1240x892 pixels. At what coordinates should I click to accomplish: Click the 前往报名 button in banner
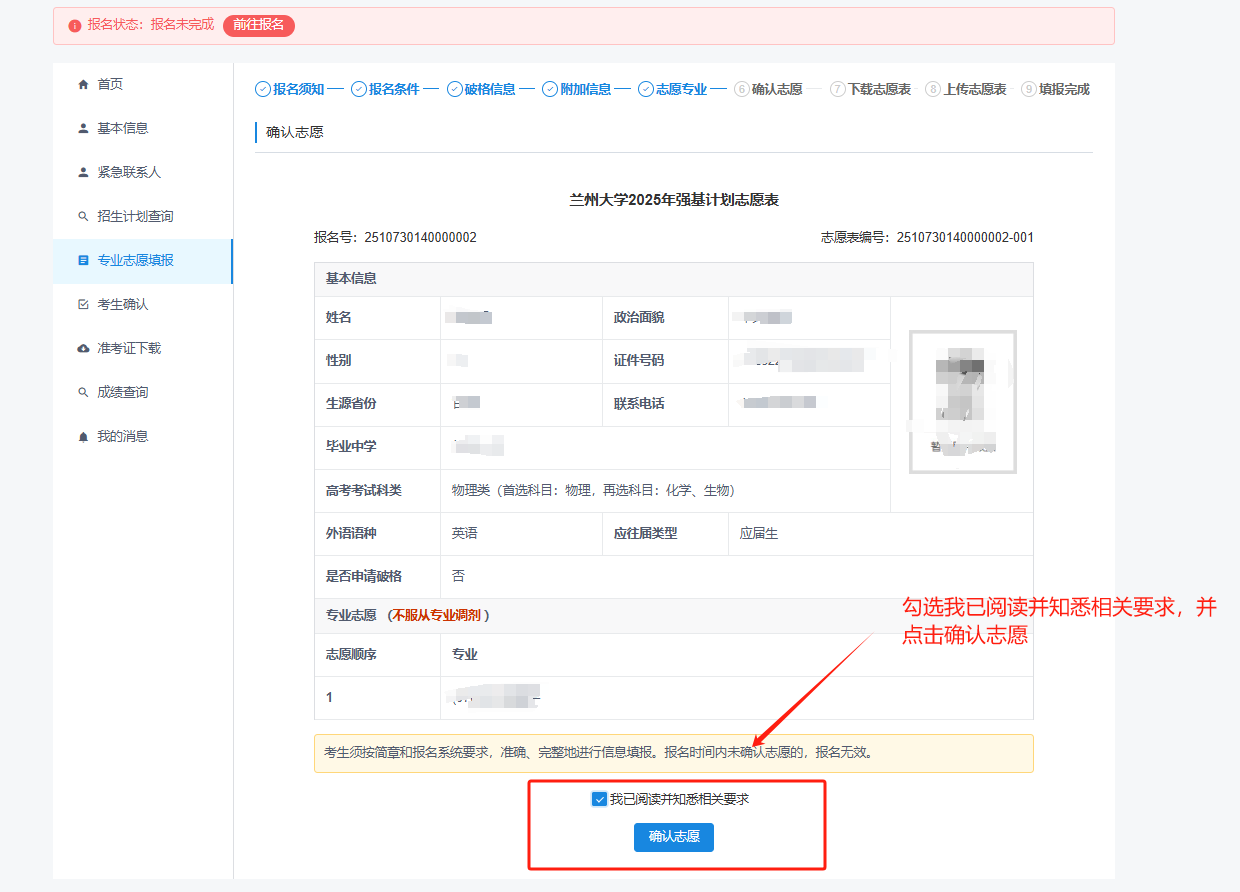tap(258, 25)
